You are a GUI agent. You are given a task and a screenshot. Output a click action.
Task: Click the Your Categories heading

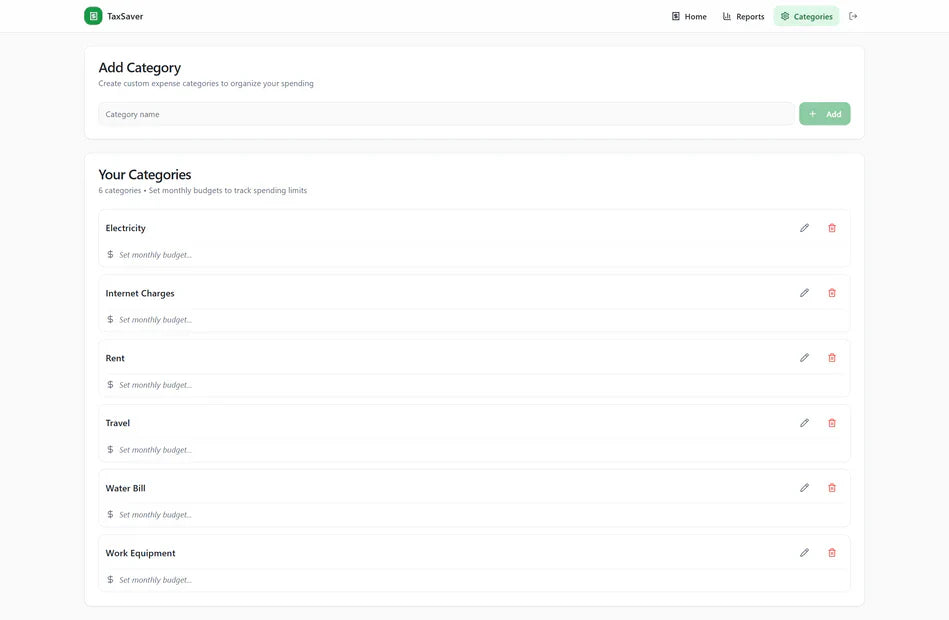[145, 175]
